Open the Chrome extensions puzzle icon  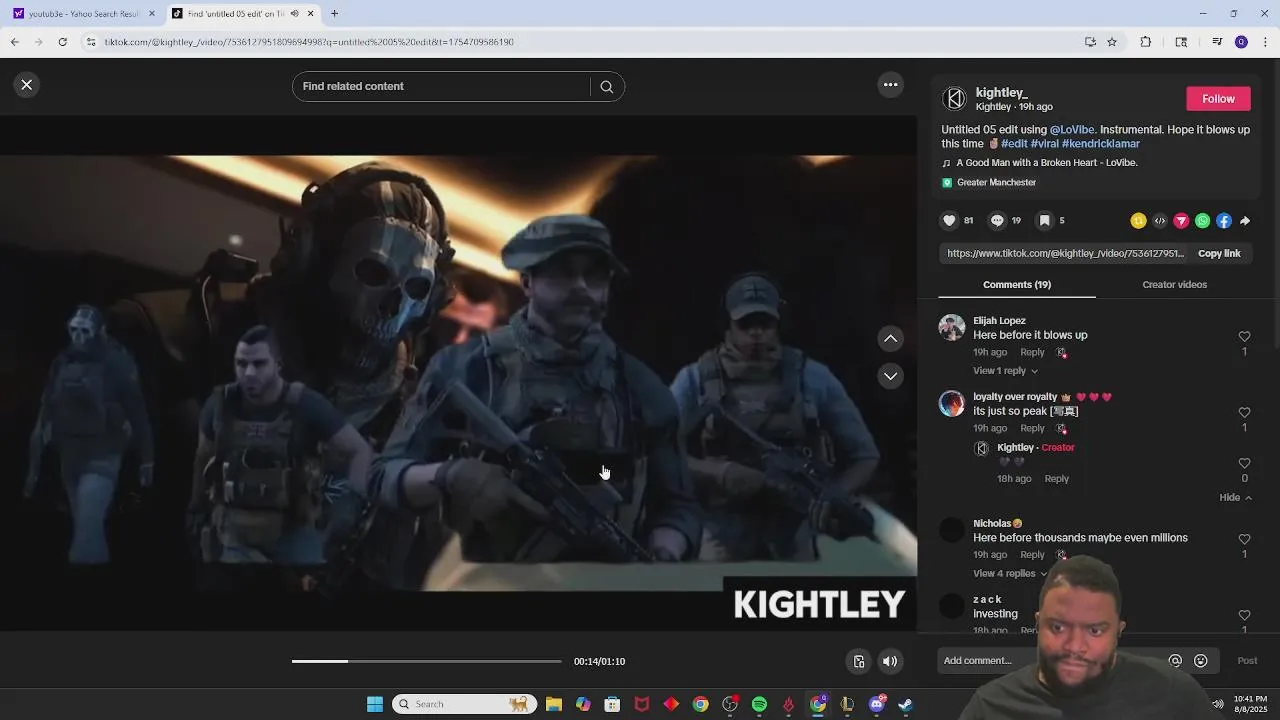coord(1146,42)
